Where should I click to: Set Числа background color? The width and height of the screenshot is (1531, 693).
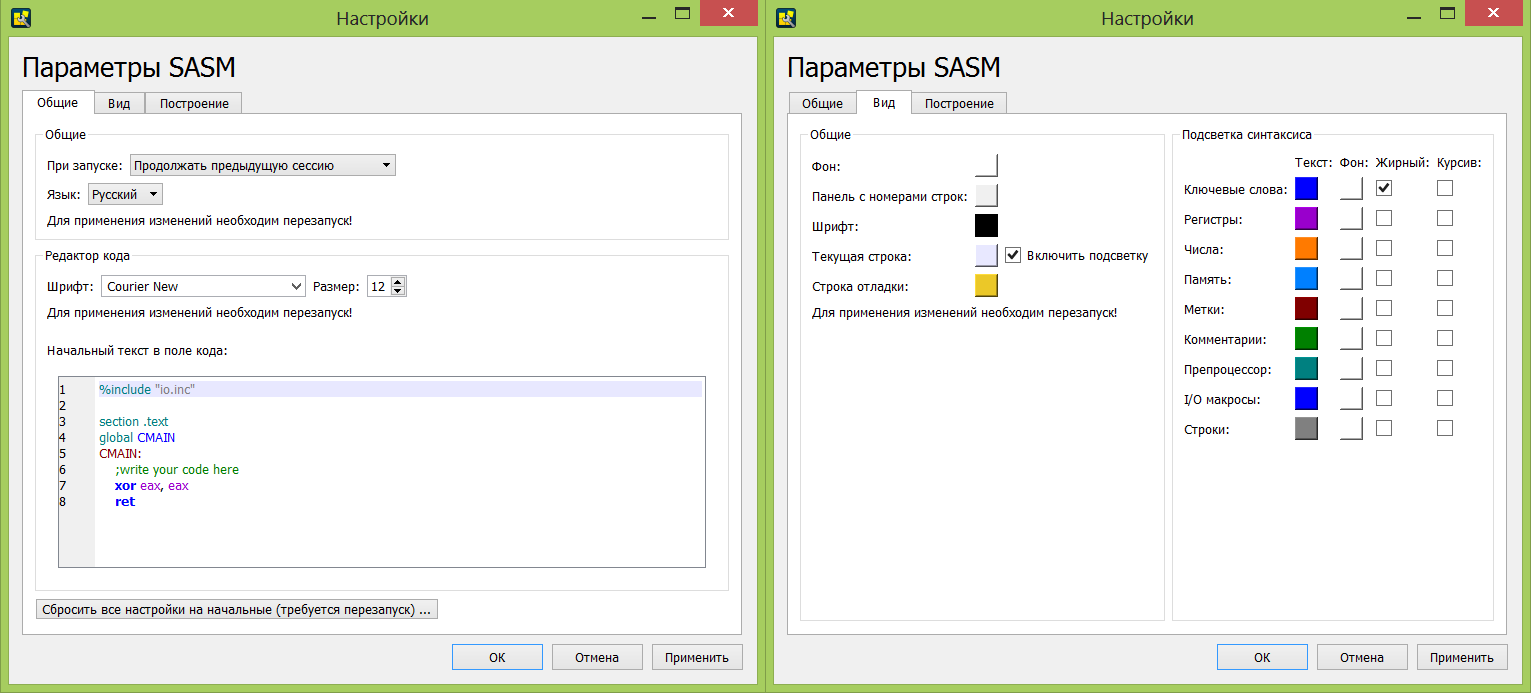click(1351, 248)
